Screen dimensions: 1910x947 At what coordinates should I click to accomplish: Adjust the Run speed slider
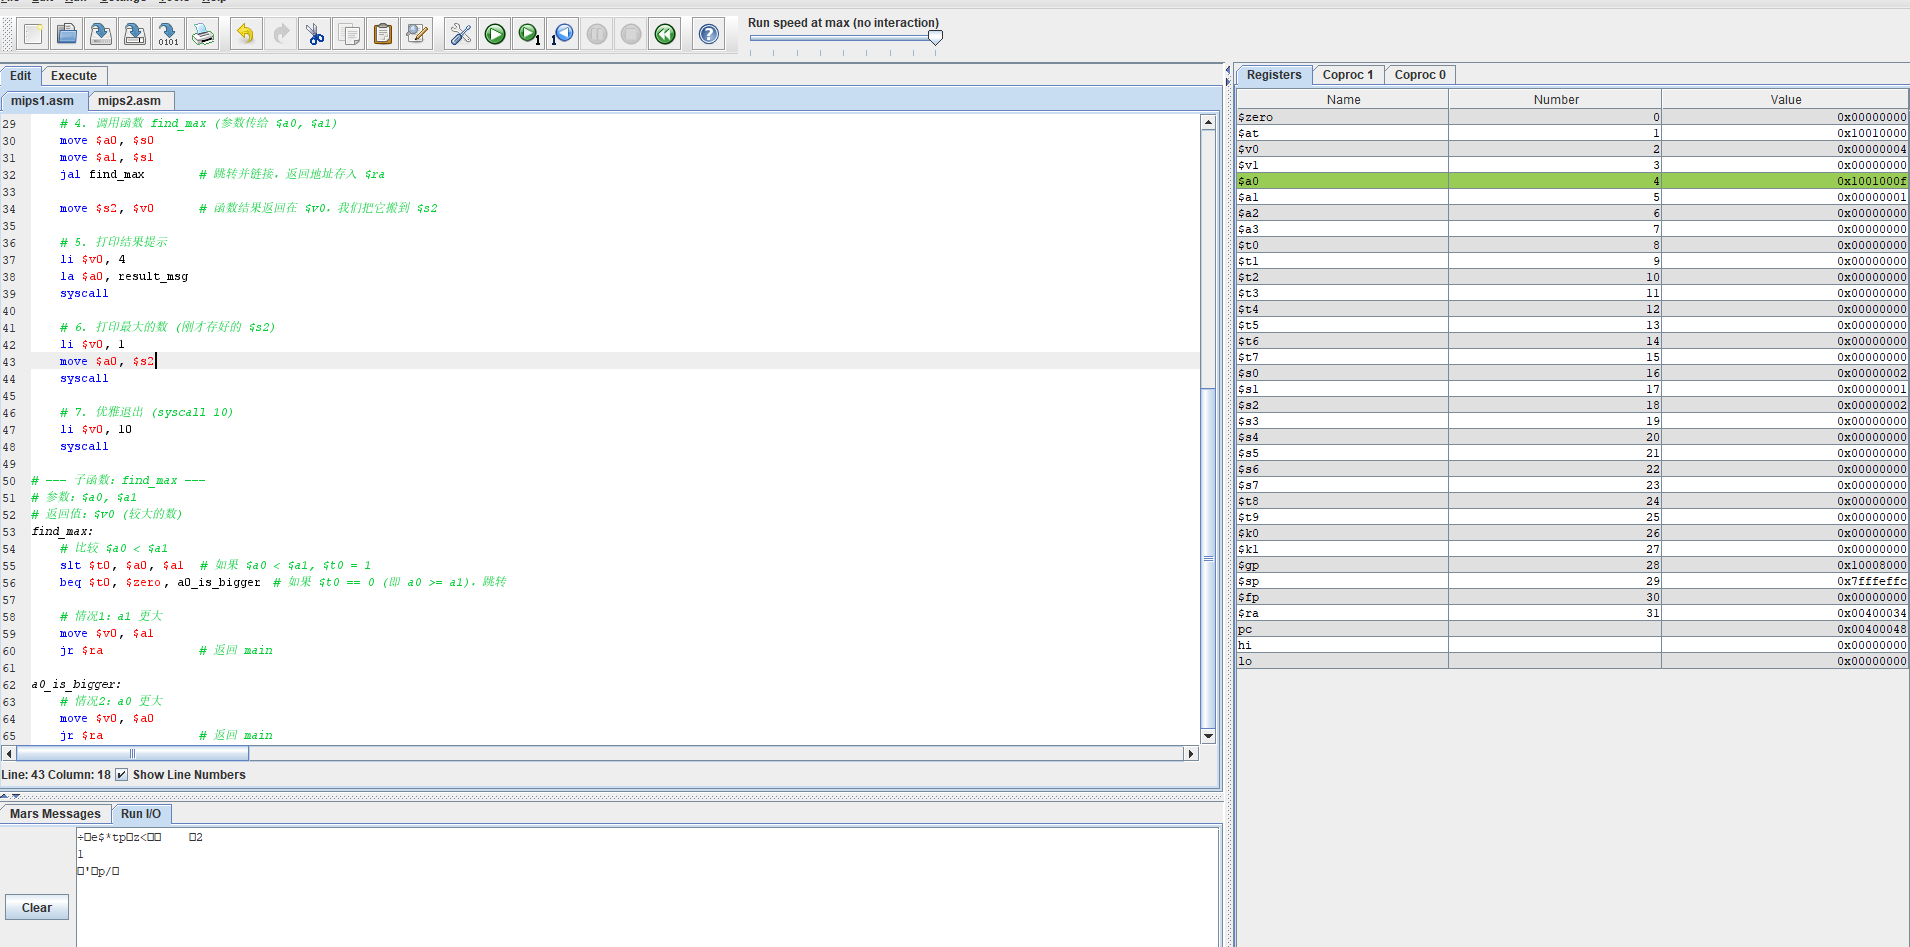click(935, 38)
